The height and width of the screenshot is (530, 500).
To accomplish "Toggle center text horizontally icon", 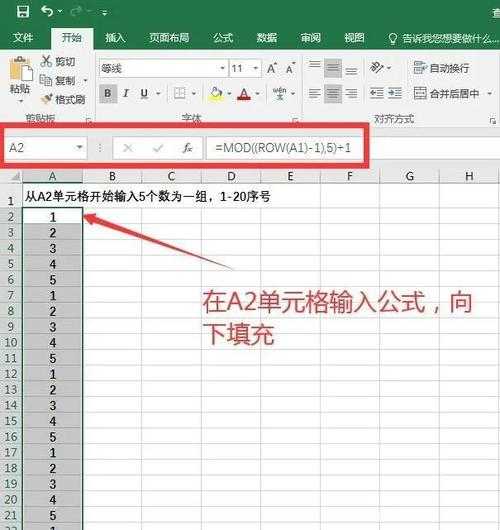I will click(x=333, y=93).
